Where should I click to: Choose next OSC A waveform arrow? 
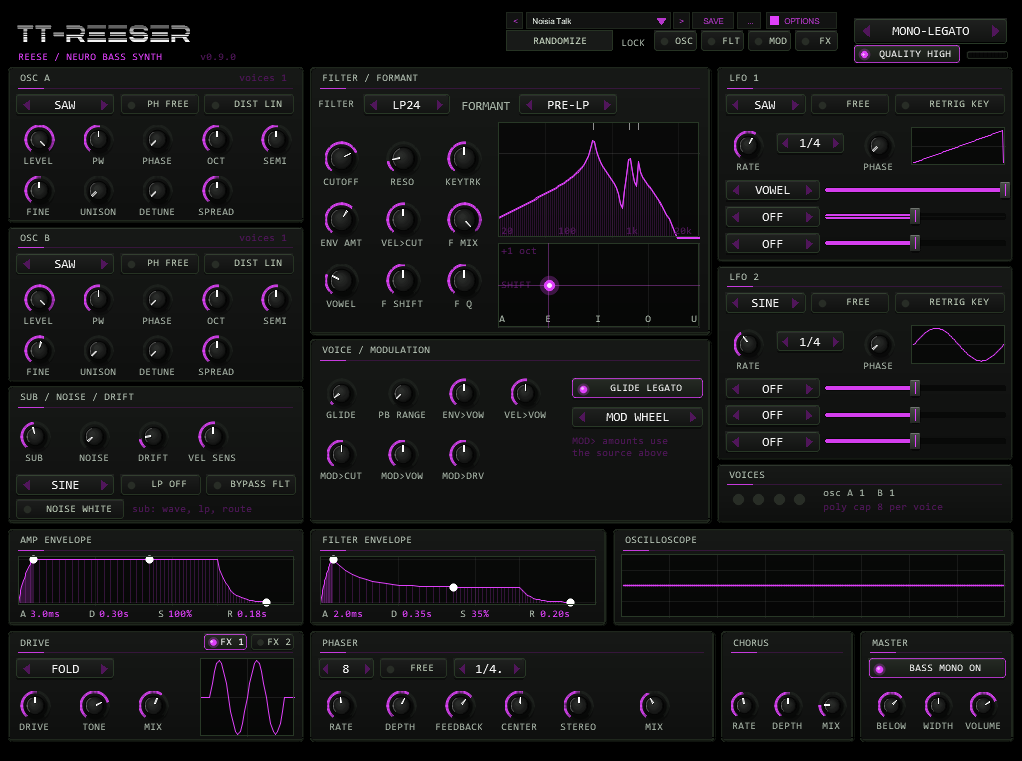pyautogui.click(x=104, y=104)
